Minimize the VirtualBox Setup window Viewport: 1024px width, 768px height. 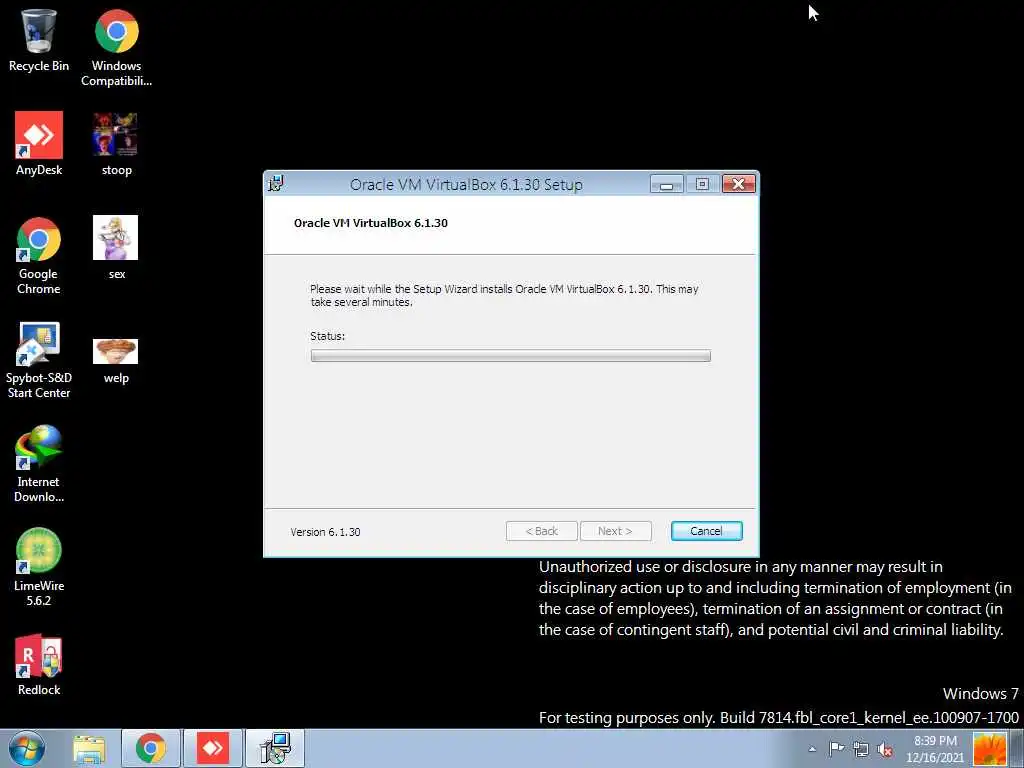coord(666,184)
